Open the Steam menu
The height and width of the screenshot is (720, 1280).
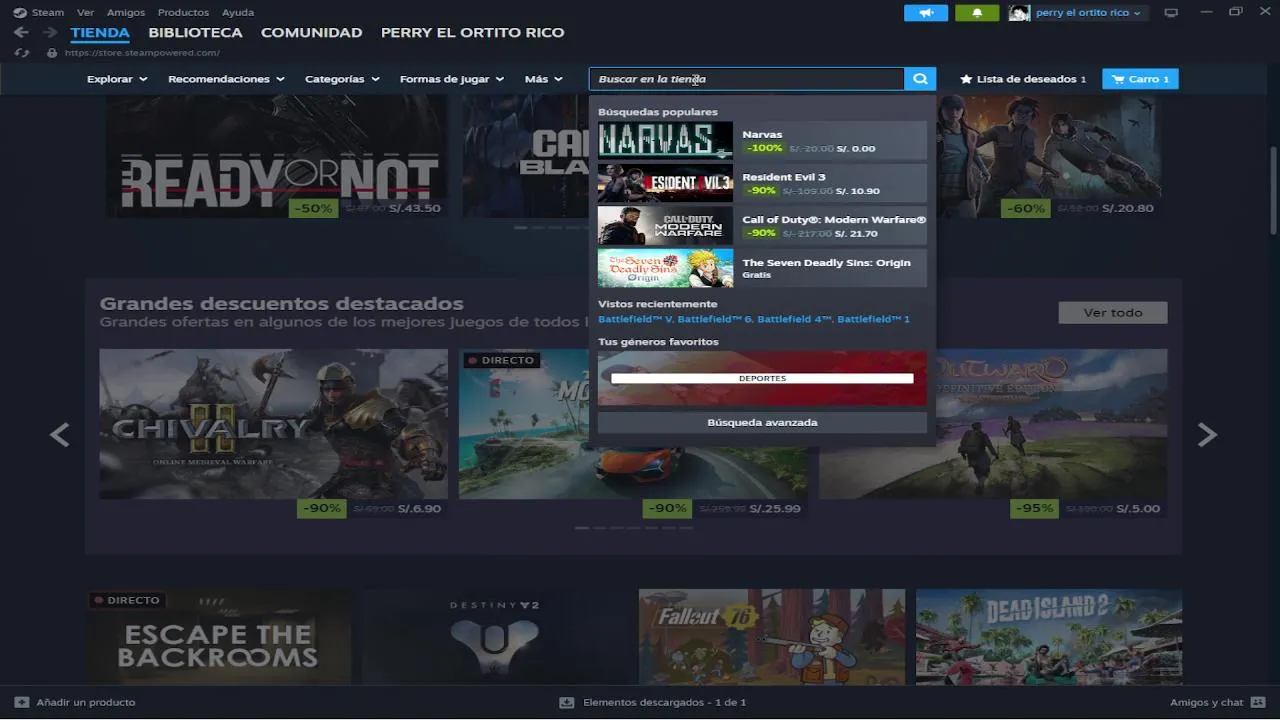point(47,13)
